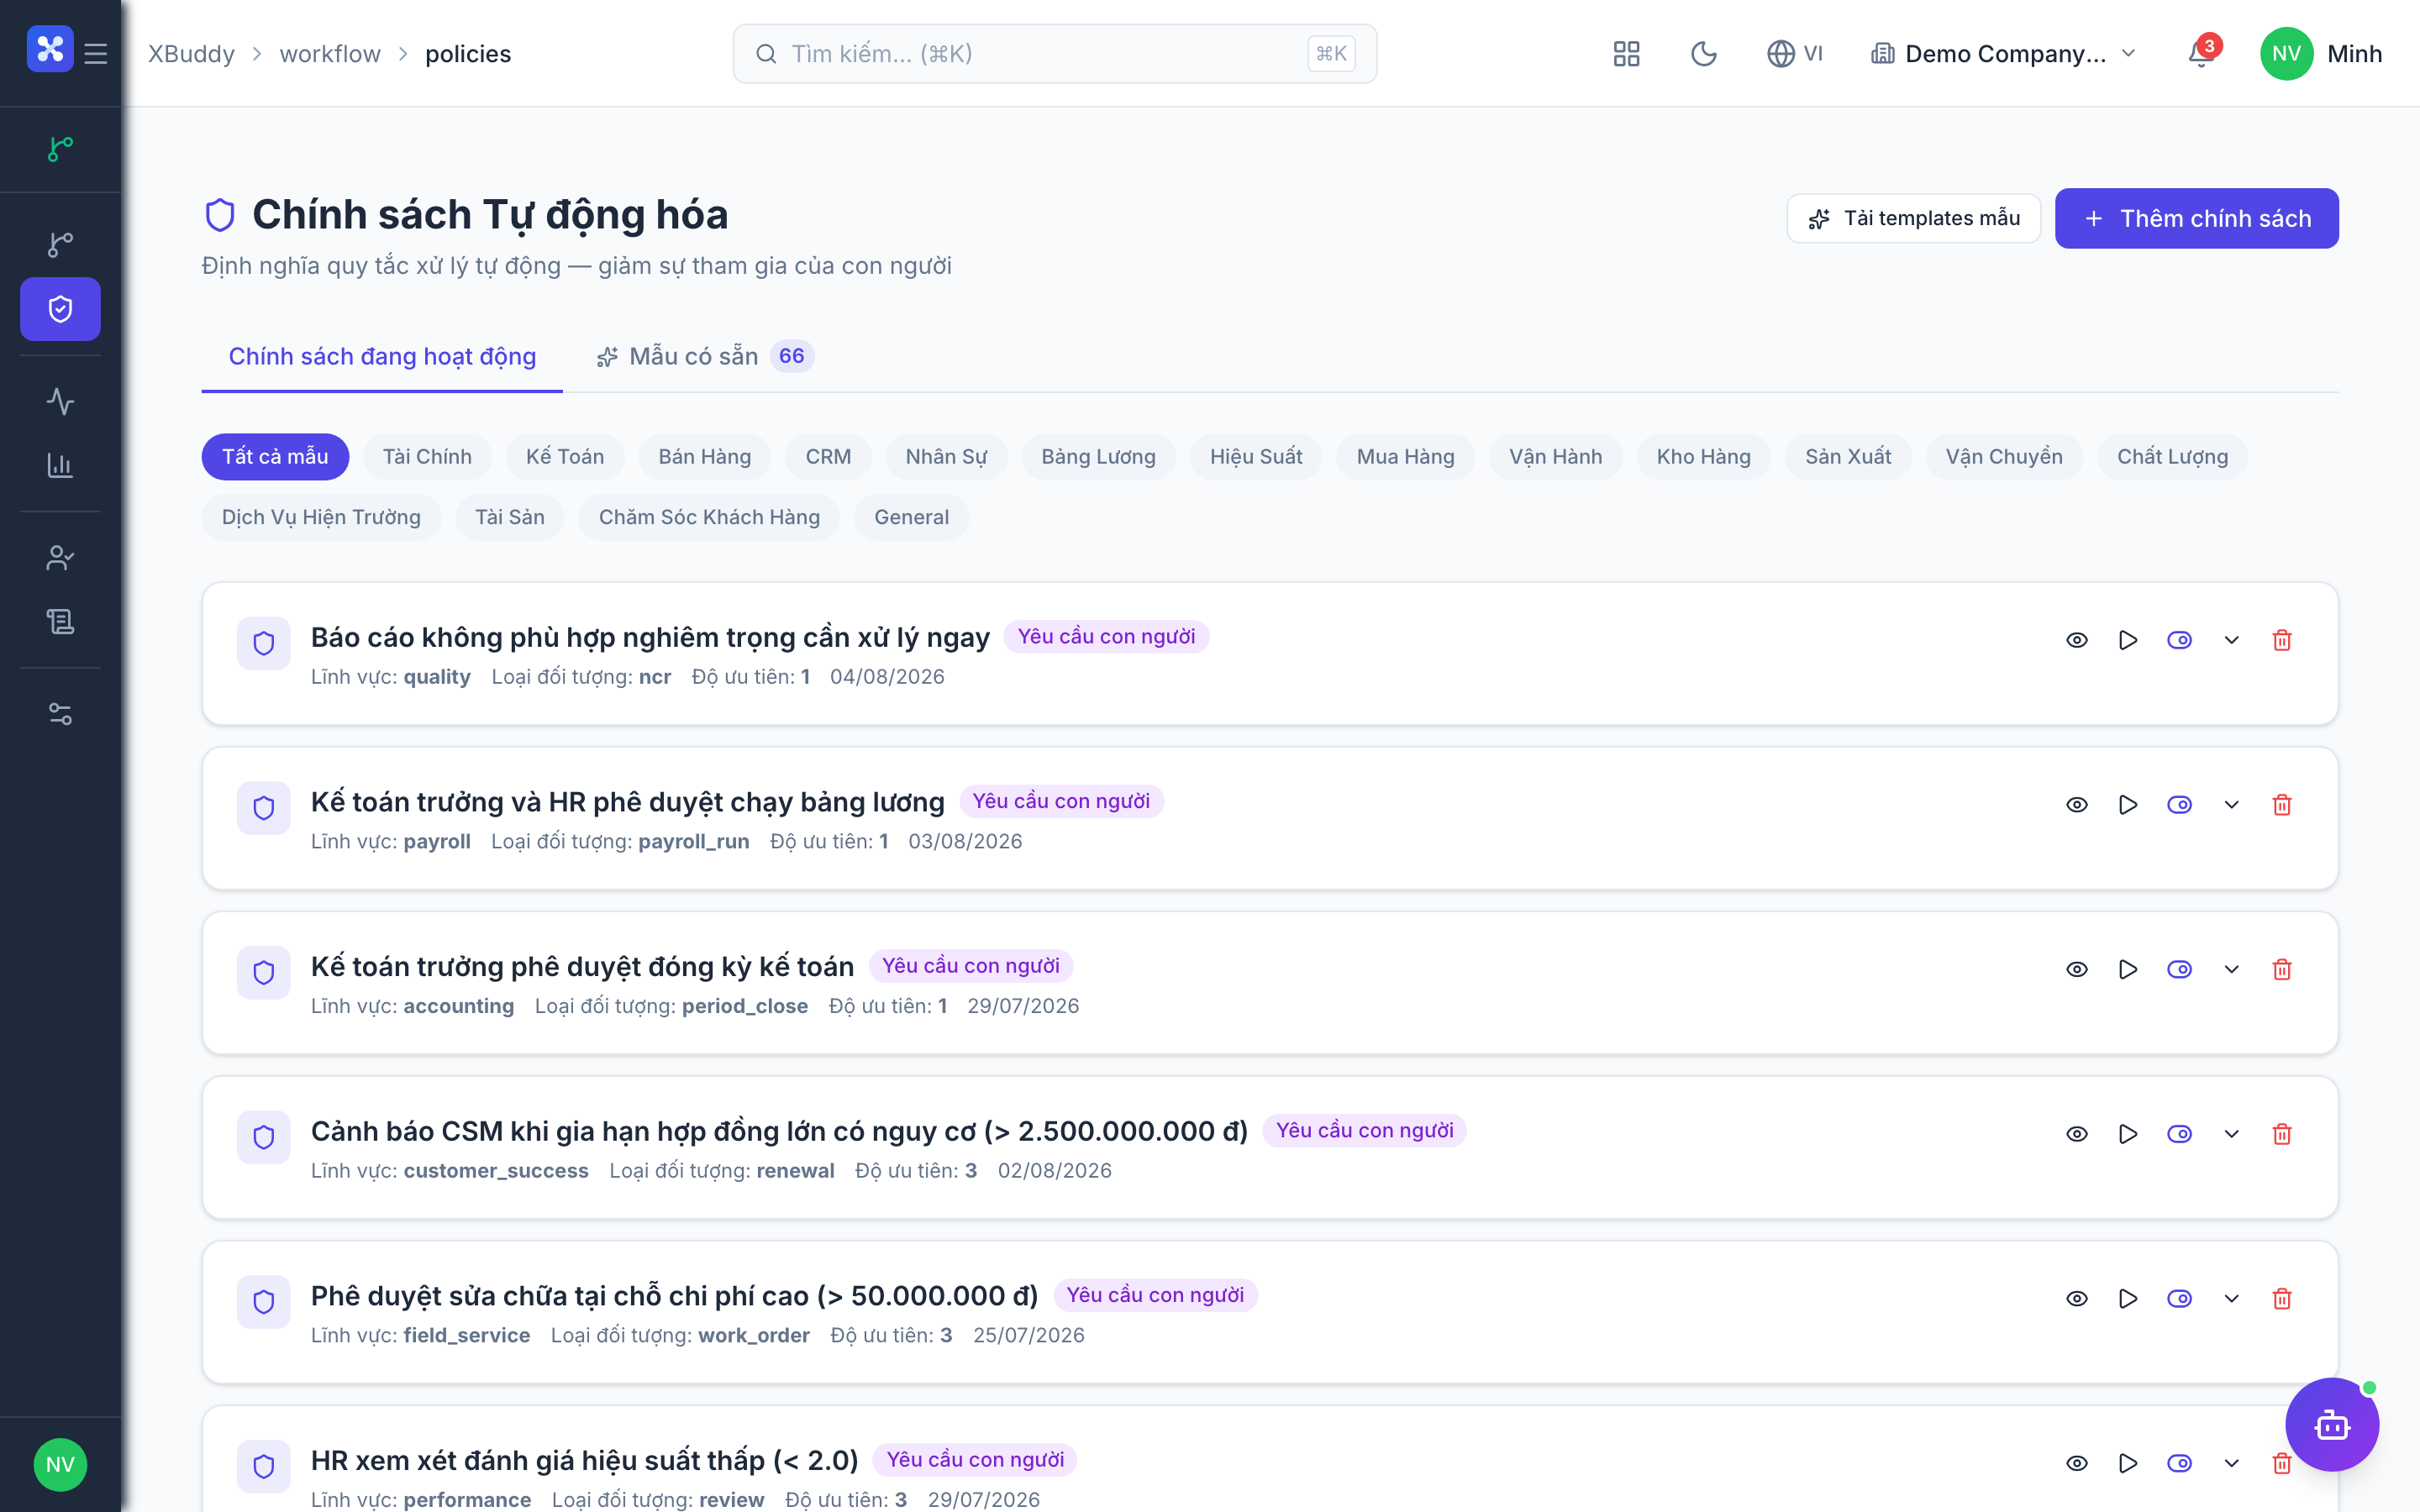Toggle the chạy bảng lương policy switch
This screenshot has height=1512, width=2420.
pos(2179,805)
